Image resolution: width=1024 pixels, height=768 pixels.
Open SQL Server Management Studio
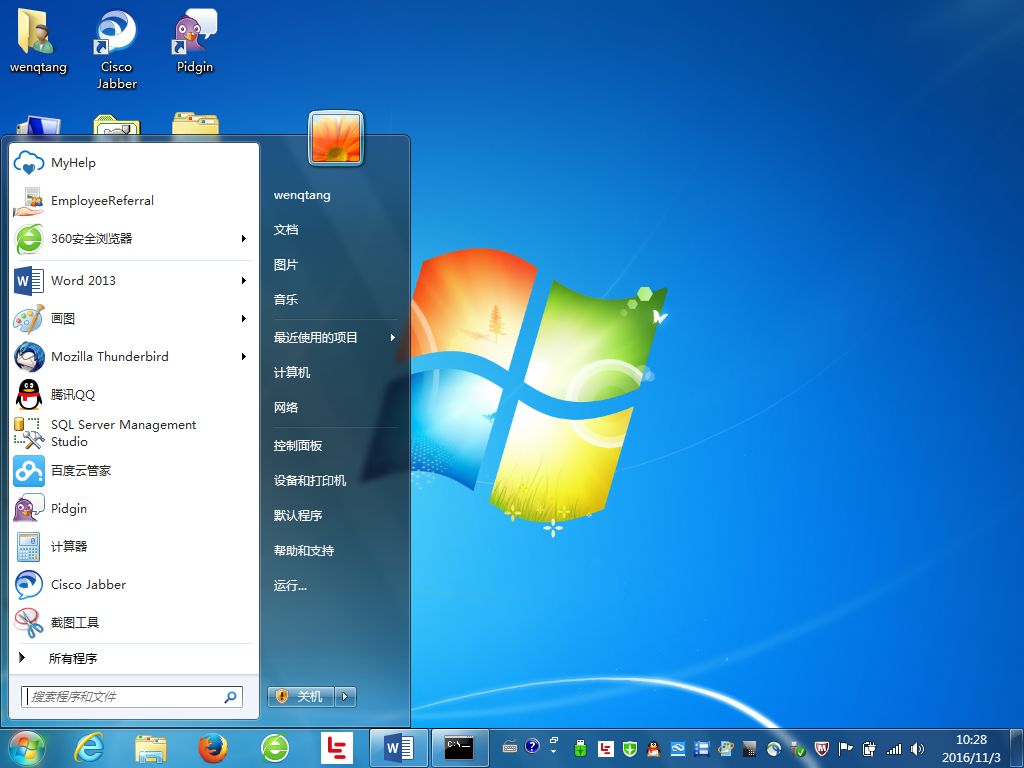point(133,432)
